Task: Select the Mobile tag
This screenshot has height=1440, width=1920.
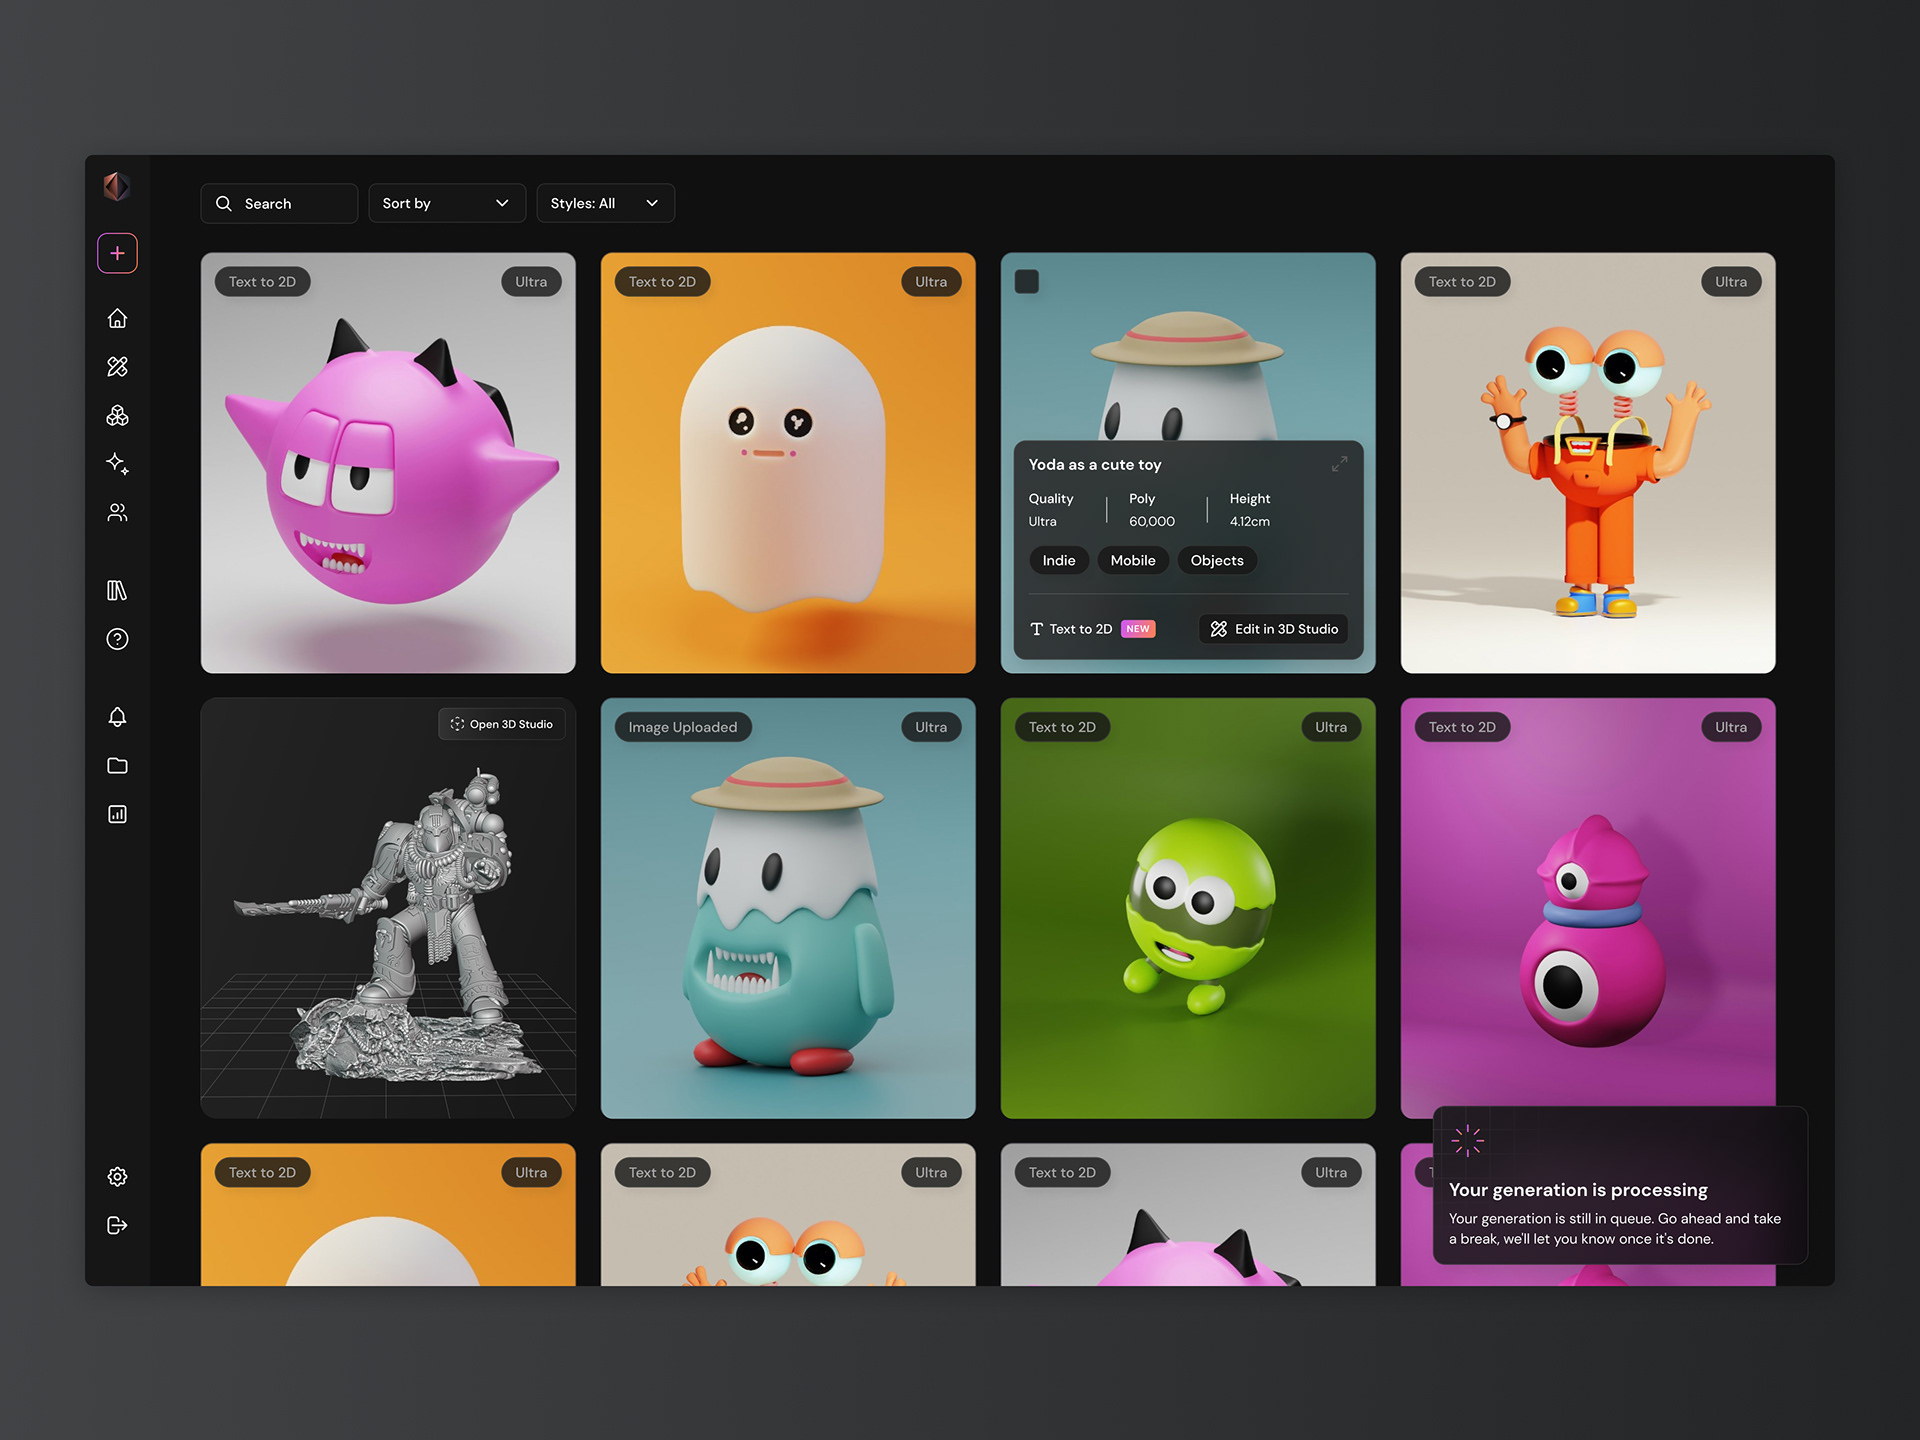Action: (1133, 561)
